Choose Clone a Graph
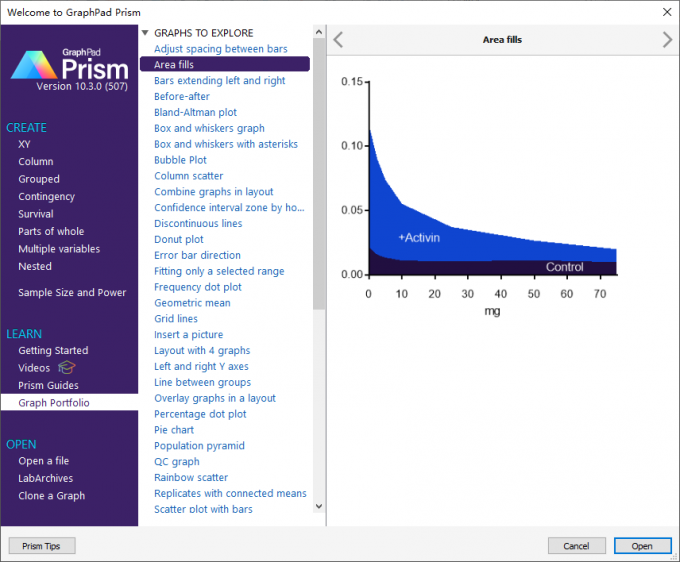The image size is (680, 562). (51, 496)
